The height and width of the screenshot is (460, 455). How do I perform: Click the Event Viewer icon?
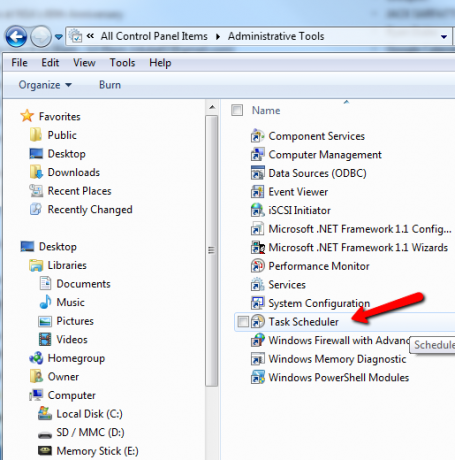258,192
